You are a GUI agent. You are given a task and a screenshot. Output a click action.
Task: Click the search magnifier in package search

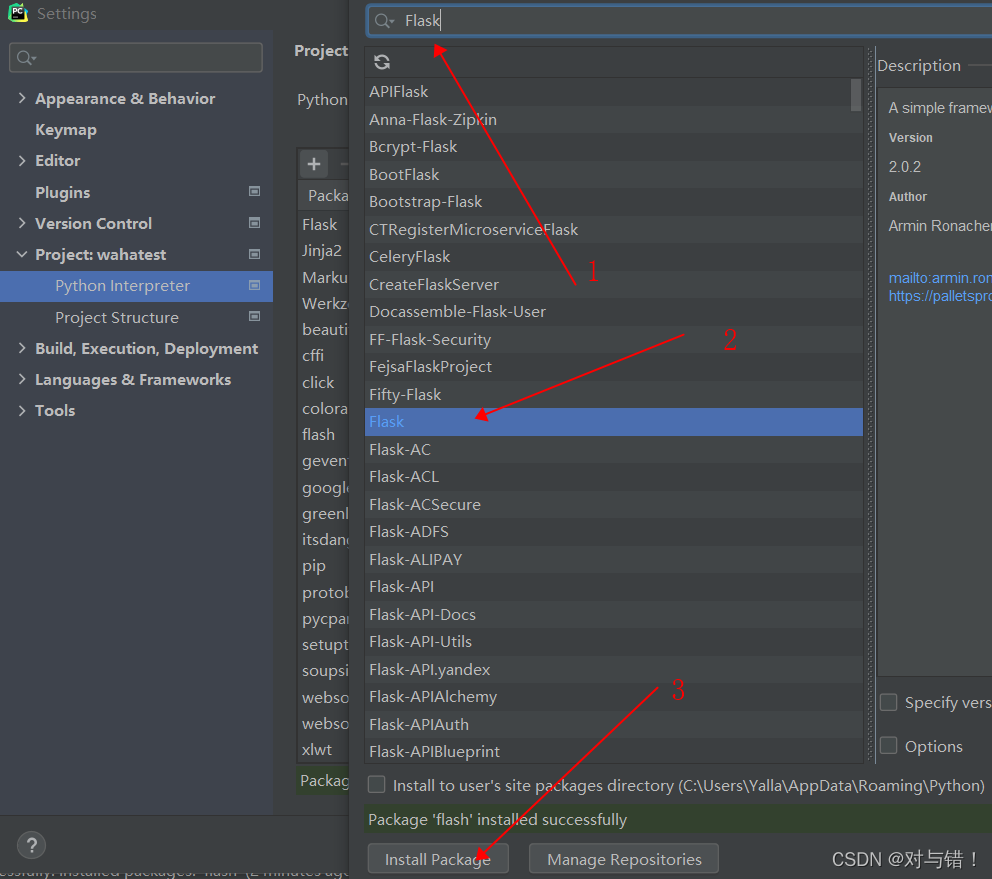(383, 21)
